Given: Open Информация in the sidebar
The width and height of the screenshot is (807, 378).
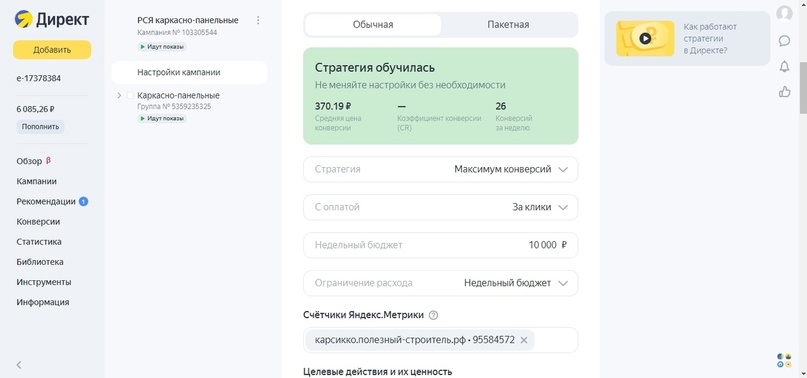Looking at the screenshot, I should [x=43, y=302].
